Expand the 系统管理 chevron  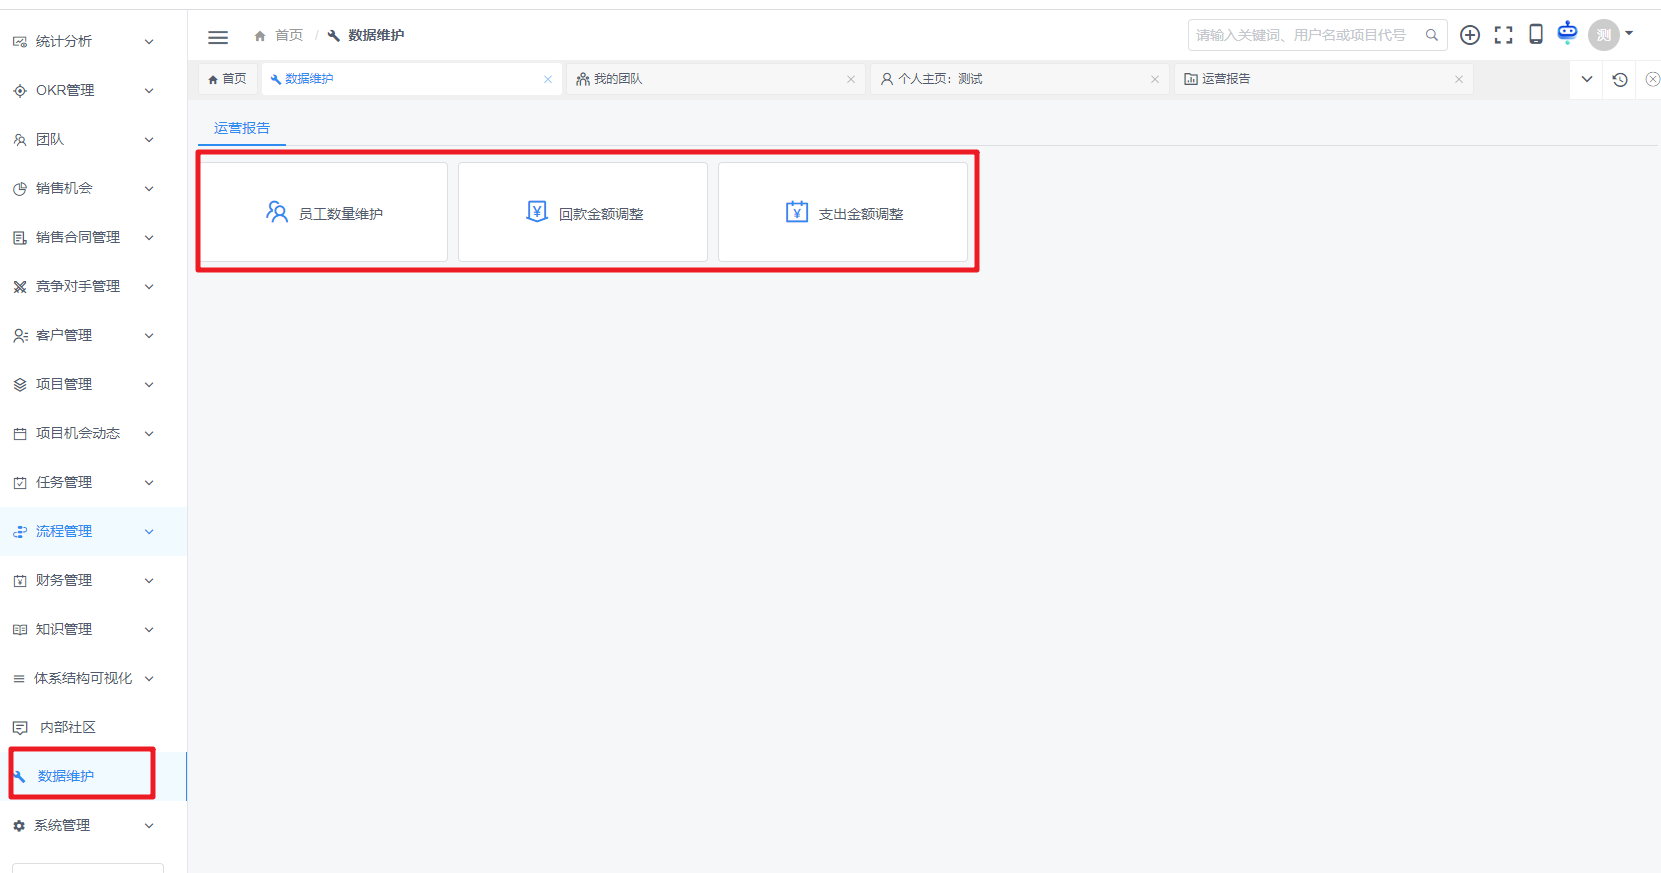click(x=149, y=826)
